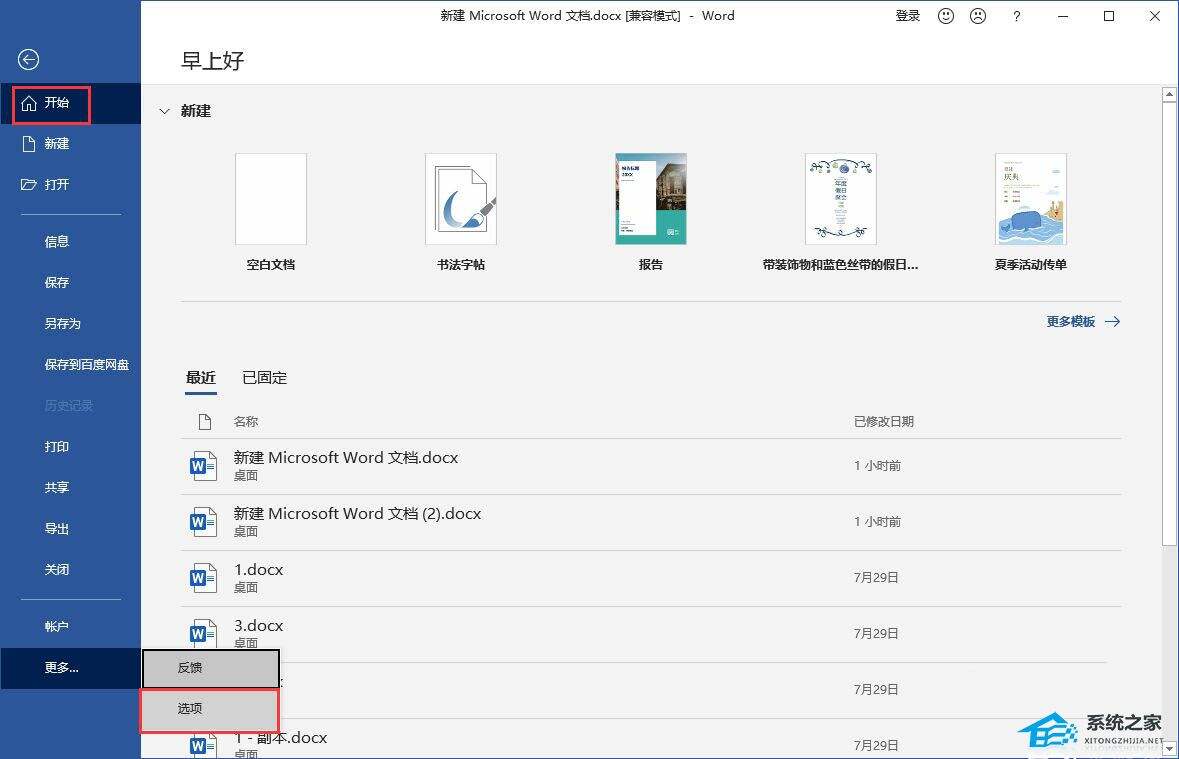Choose 反馈 from the popup menu

tap(211, 668)
